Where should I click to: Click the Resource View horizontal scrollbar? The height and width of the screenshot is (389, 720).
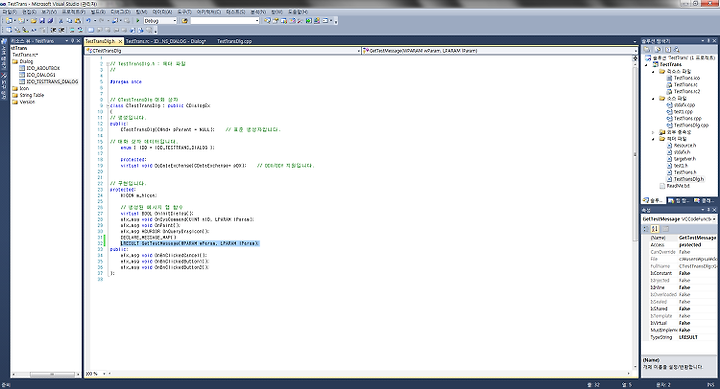pos(46,374)
